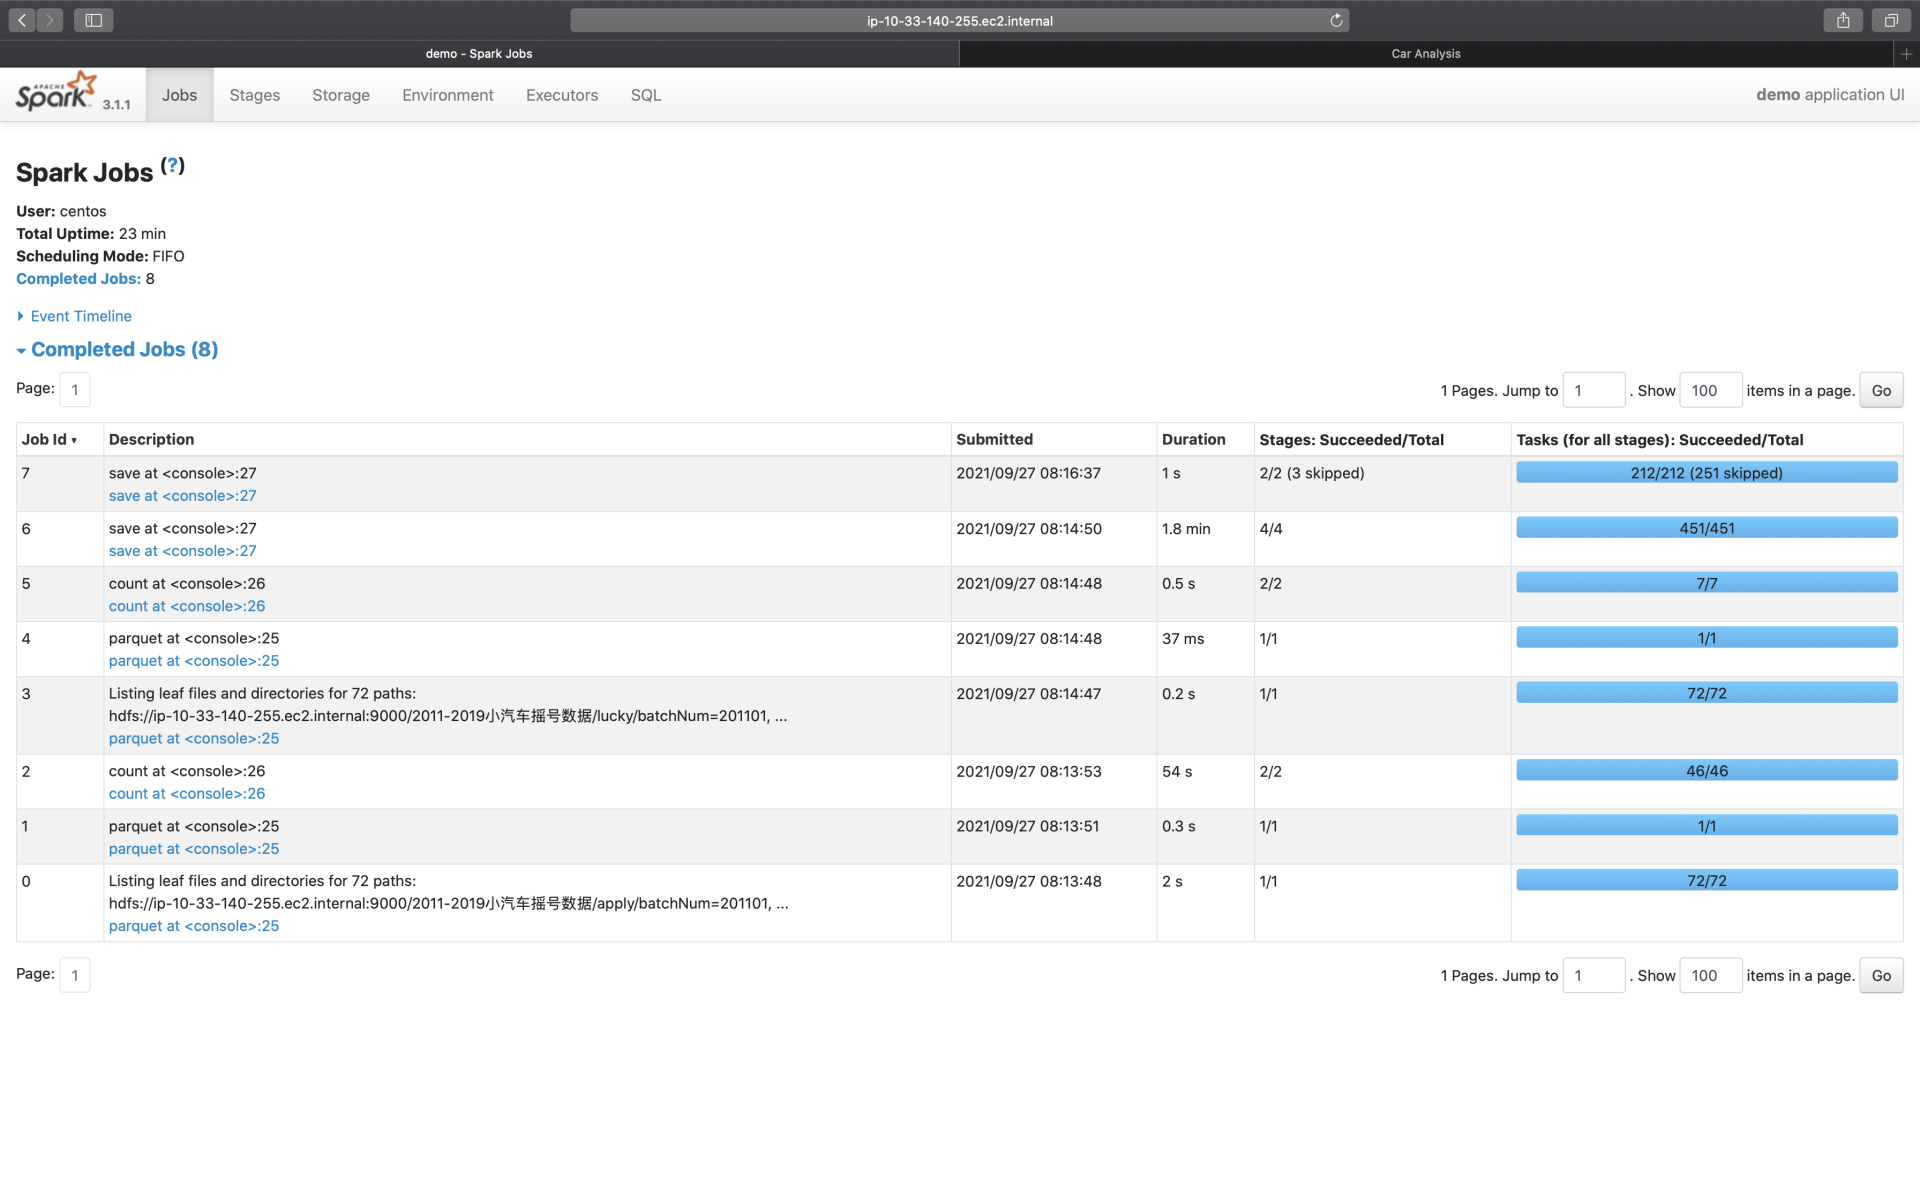Click the 451/451 task progress bar
The width and height of the screenshot is (1920, 1200).
click(x=1706, y=528)
